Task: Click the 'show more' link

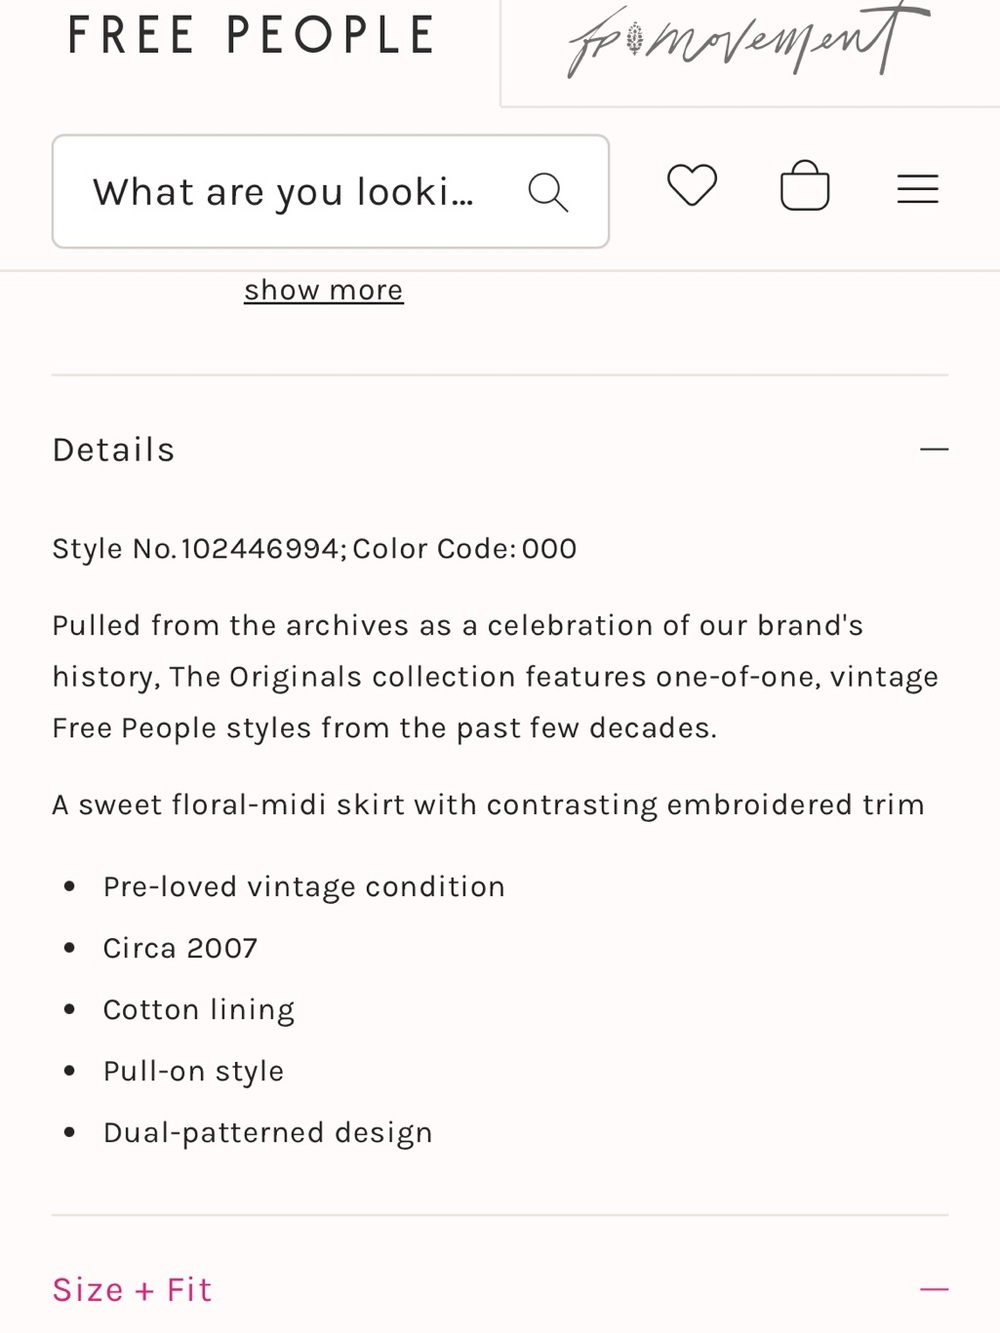Action: tap(324, 290)
